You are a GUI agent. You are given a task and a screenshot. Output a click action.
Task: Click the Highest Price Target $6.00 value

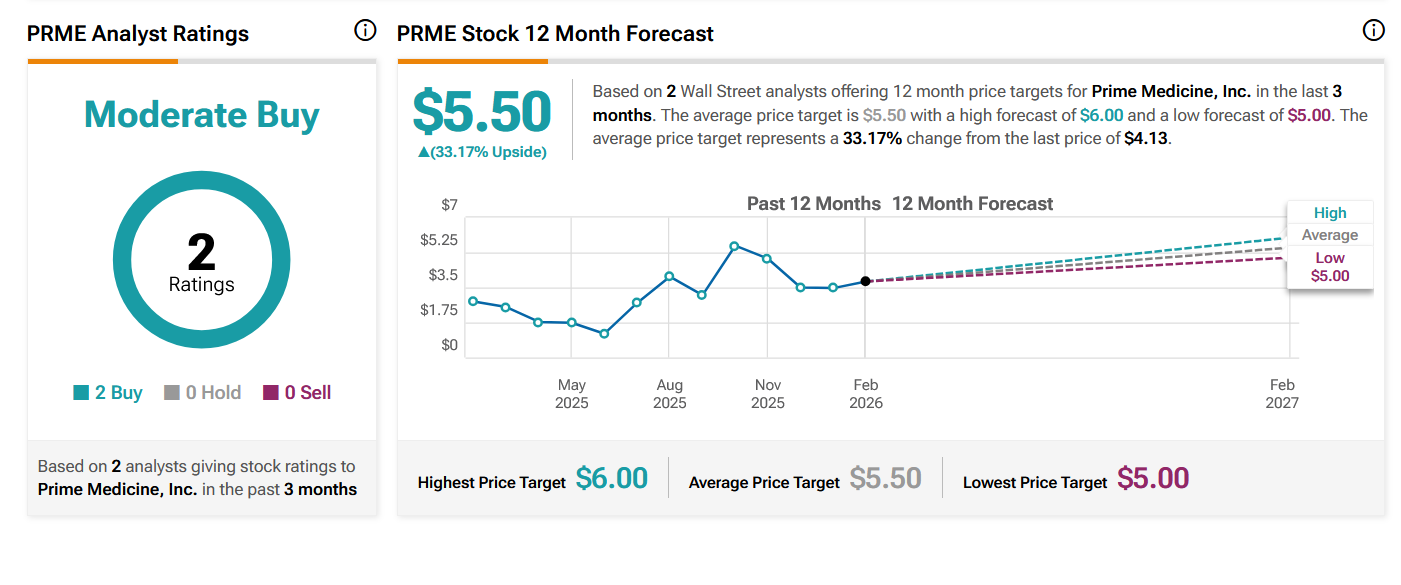(612, 479)
